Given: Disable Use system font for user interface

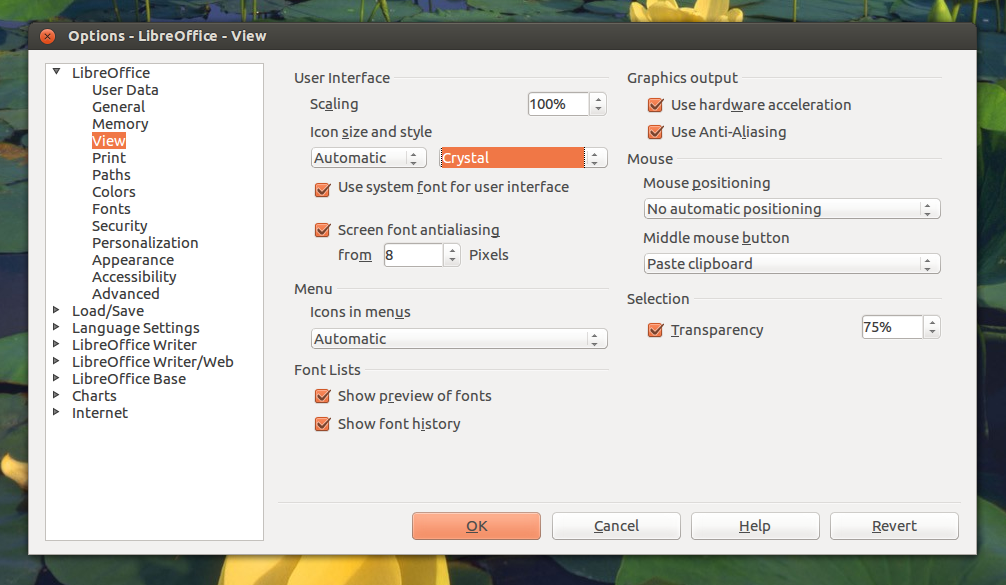Looking at the screenshot, I should (x=322, y=187).
